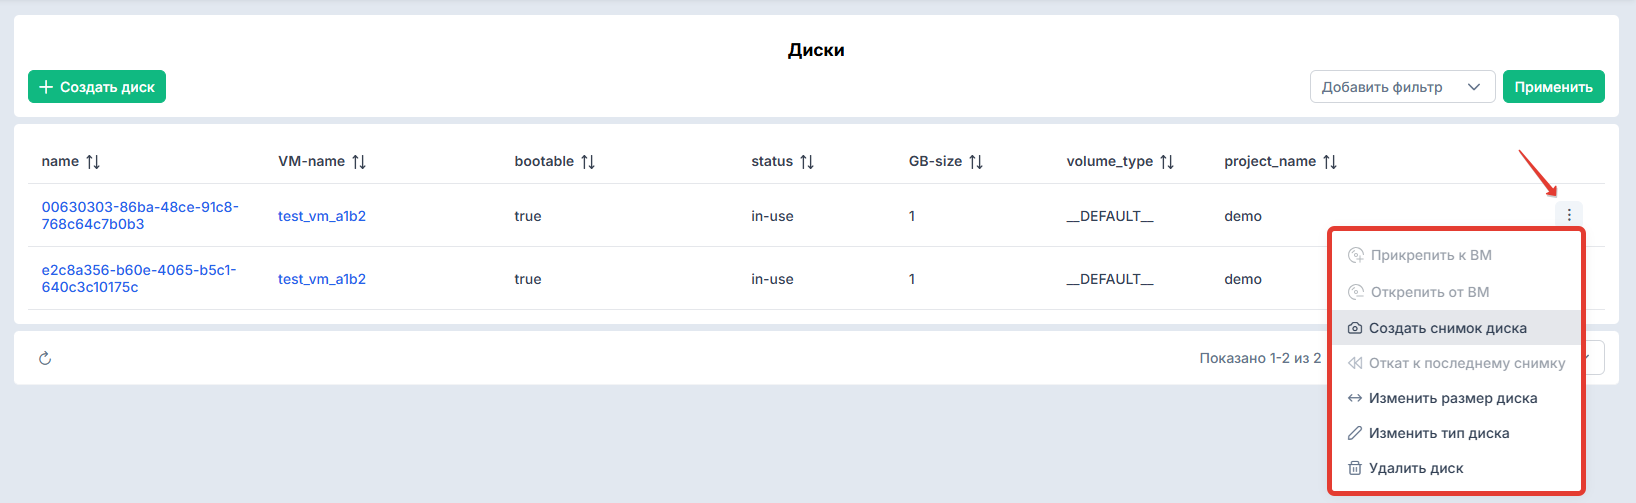Sort by GB-size column arrows icon
Viewport: 1636px width, 503px height.
click(x=976, y=162)
